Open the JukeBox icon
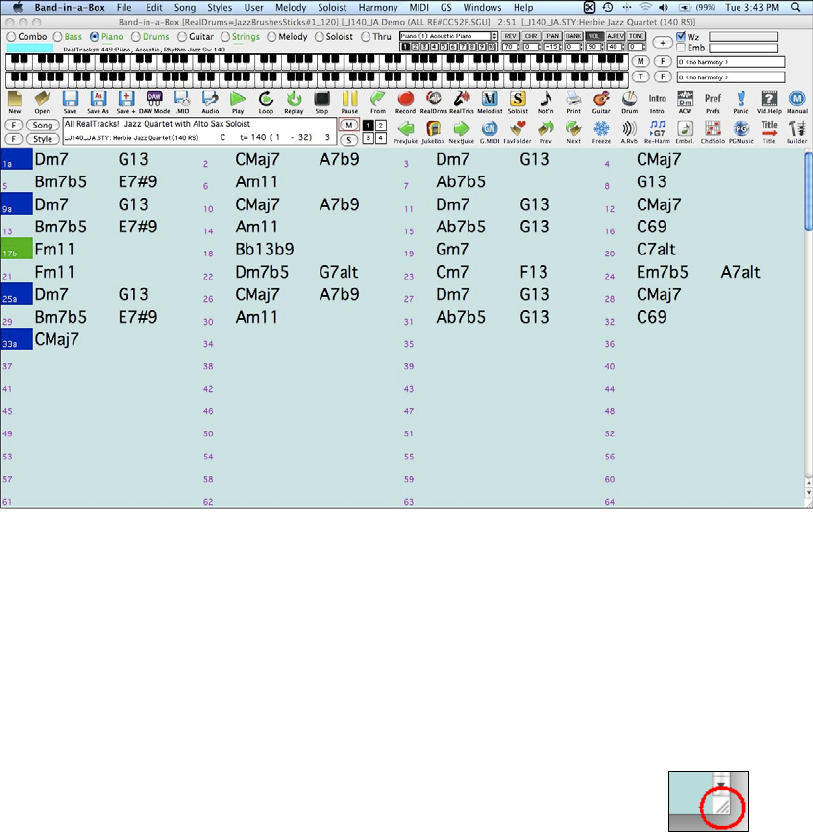 tap(434, 129)
